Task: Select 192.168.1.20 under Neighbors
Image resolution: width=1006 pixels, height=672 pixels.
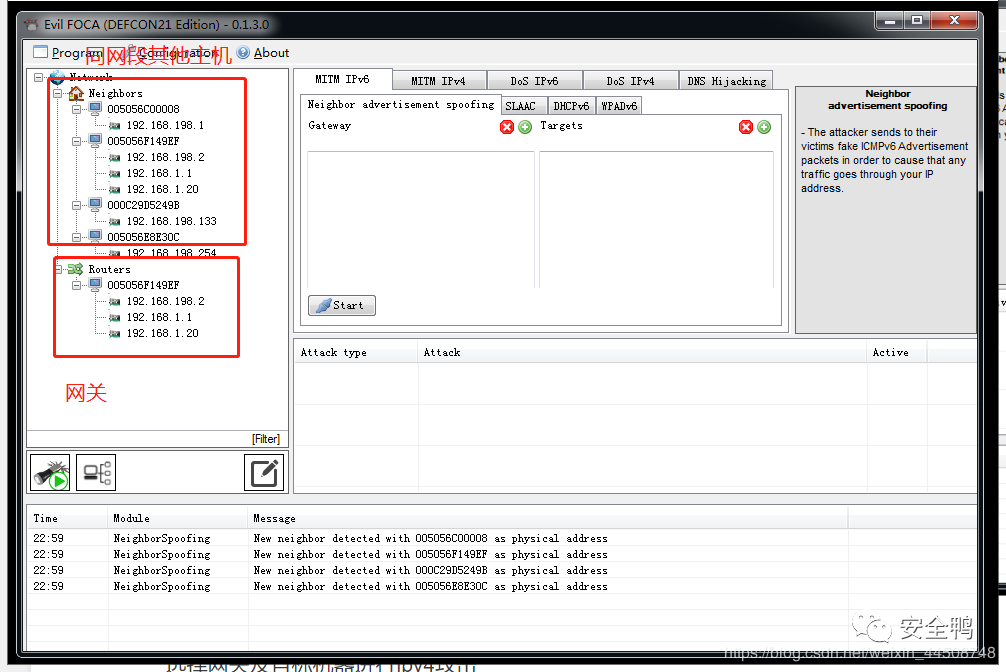Action: 162,189
